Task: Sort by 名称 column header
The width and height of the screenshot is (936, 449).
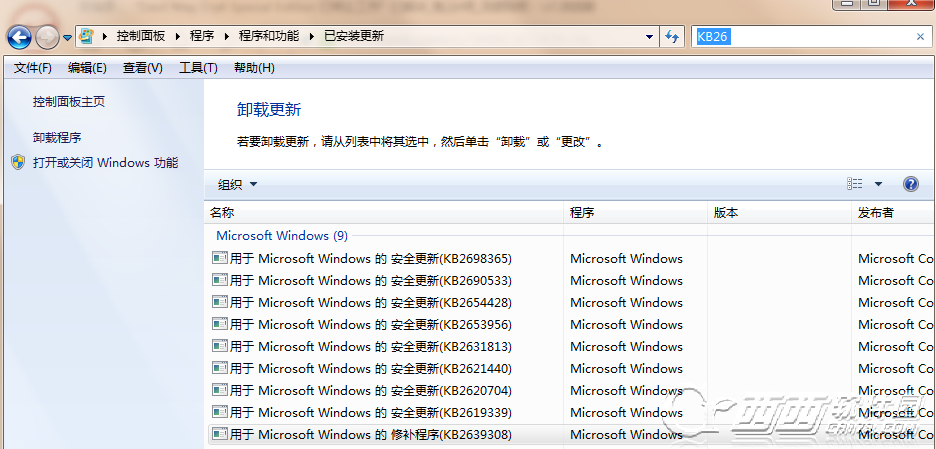Action: (x=384, y=213)
